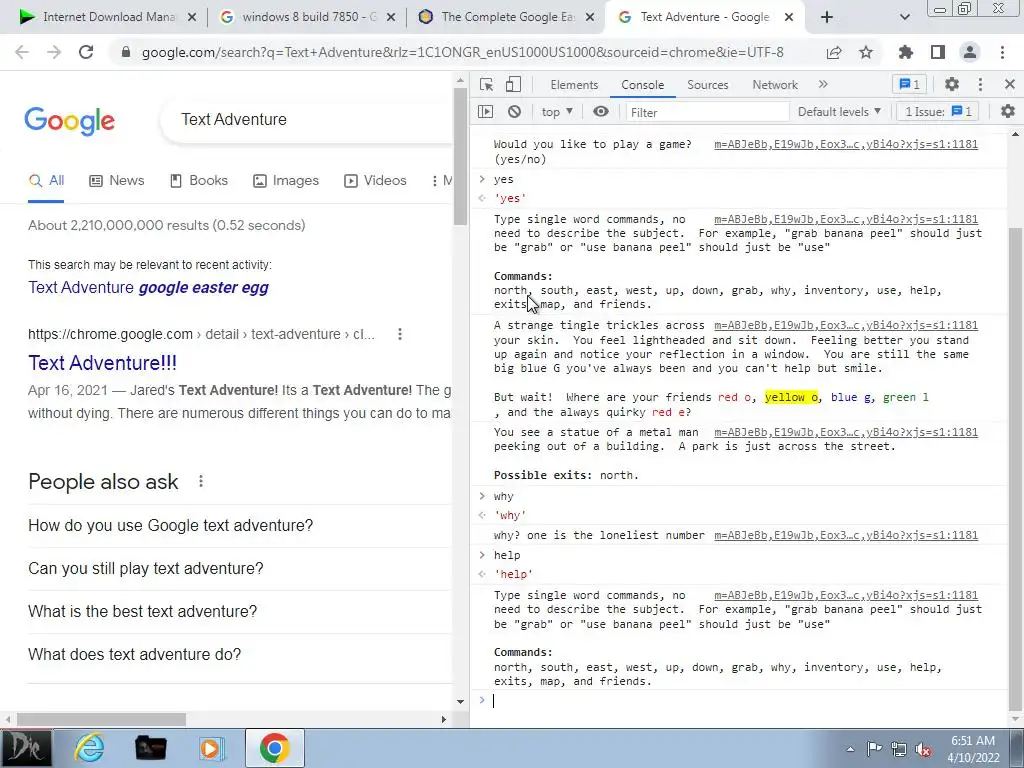Toggle the DevTools device toolbar
The height and width of the screenshot is (768, 1024).
click(x=513, y=84)
